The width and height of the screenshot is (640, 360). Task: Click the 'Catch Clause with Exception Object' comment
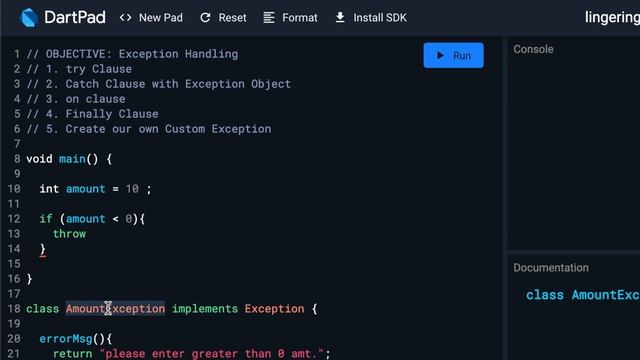(178, 84)
